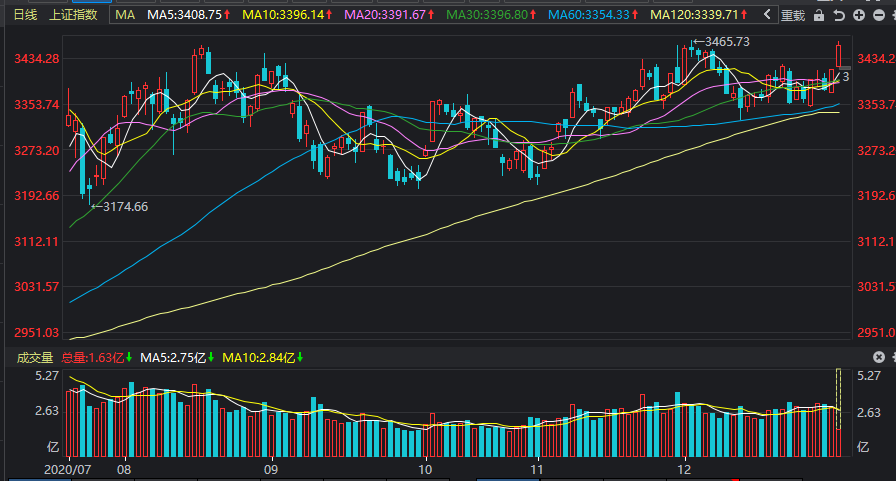Toggle the MA5 moving average line
The height and width of the screenshot is (481, 896).
(189, 15)
